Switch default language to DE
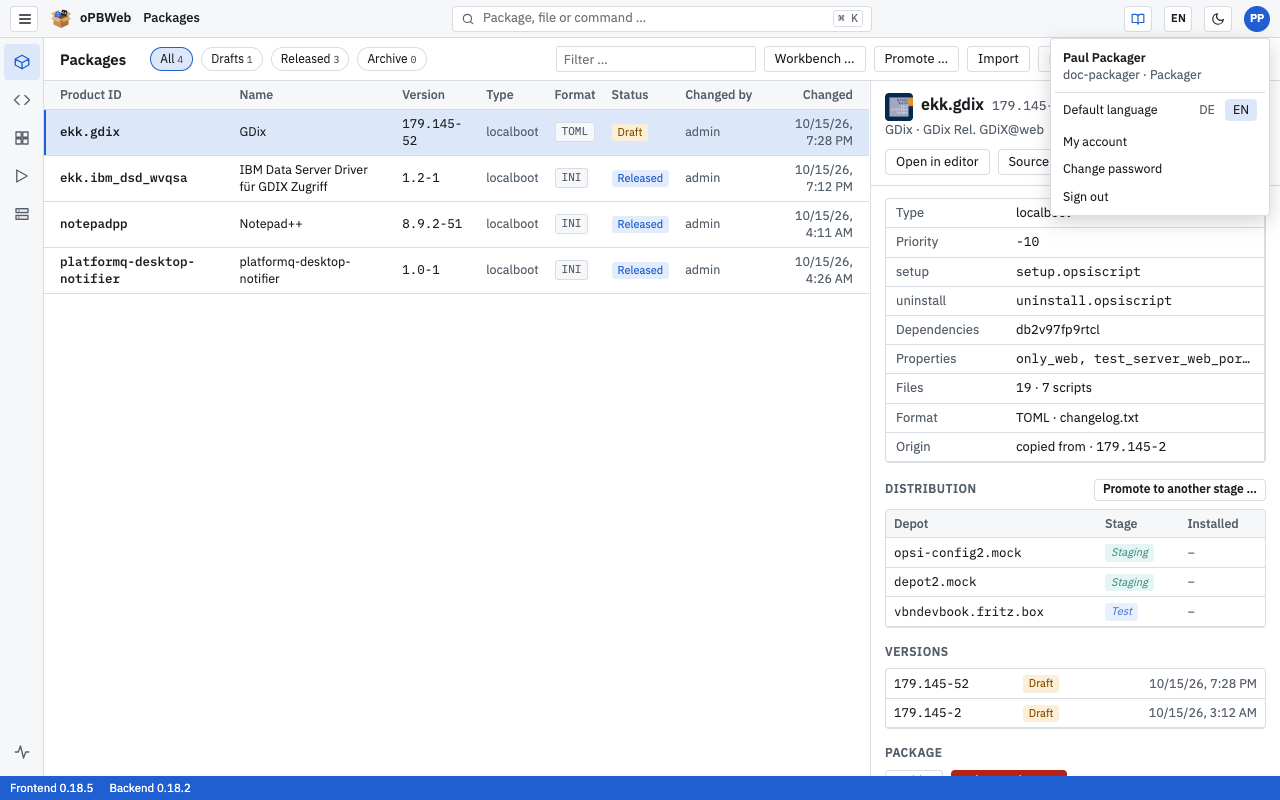 1207,110
